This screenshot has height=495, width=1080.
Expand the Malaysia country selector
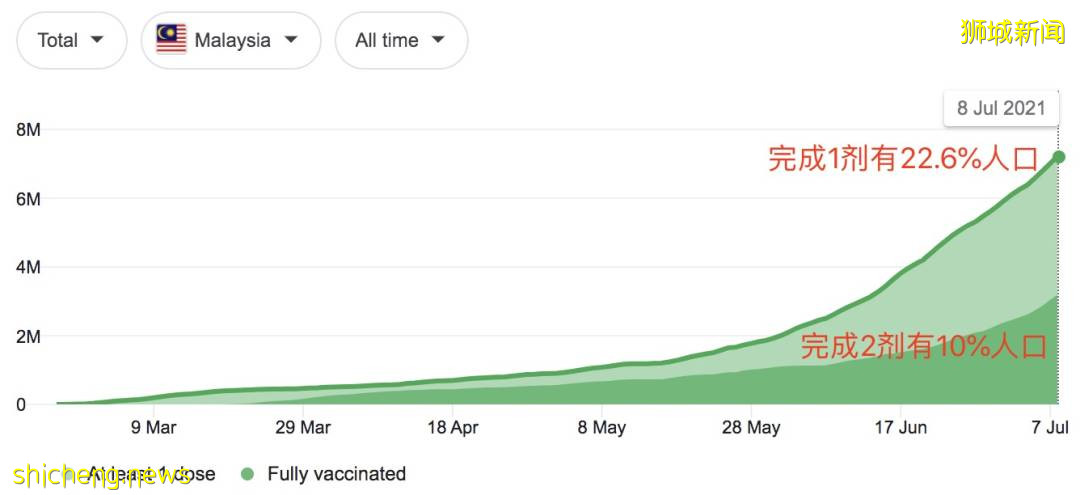230,41
